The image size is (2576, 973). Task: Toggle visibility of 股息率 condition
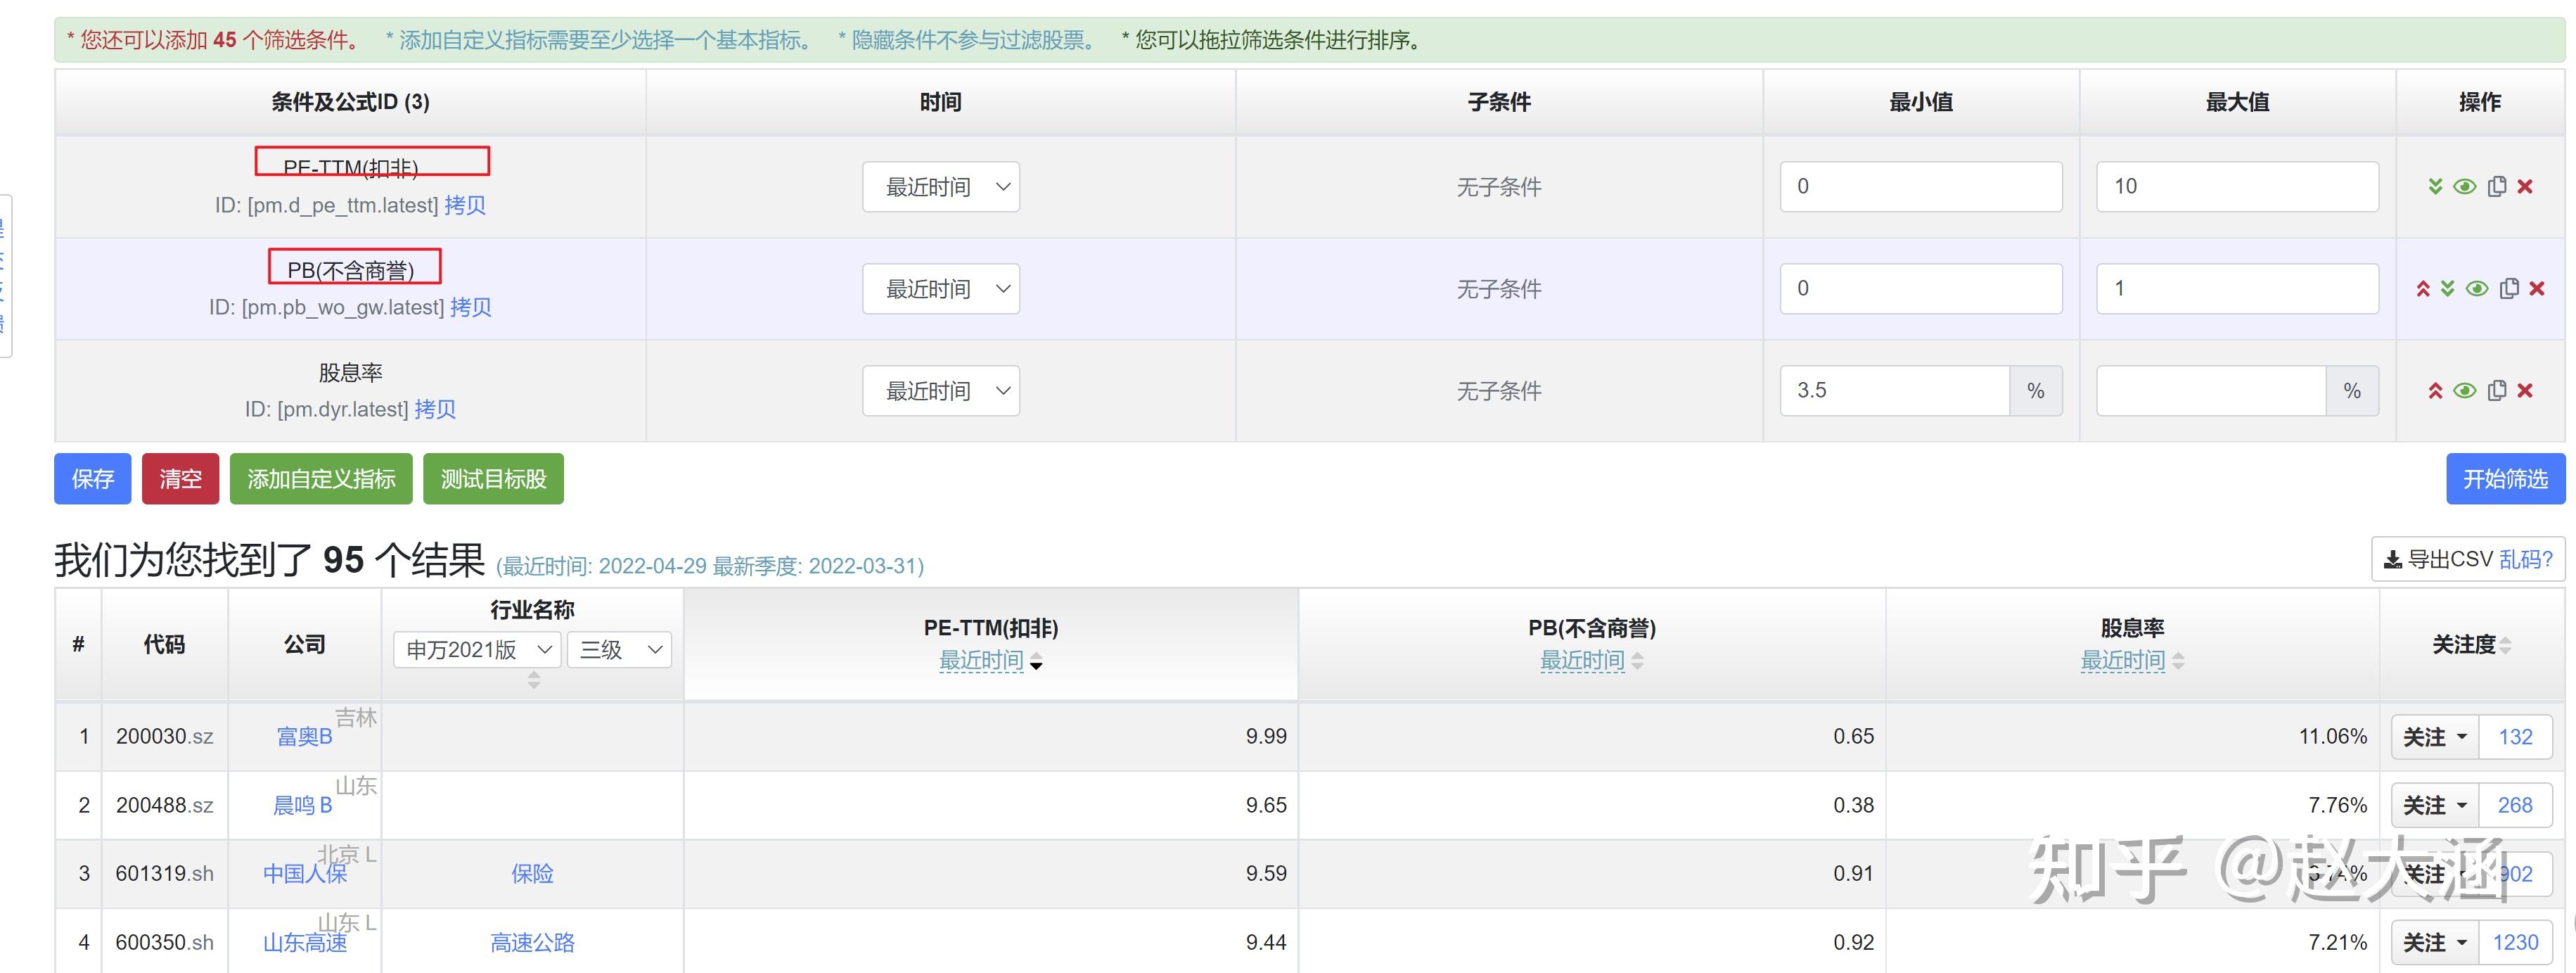click(2465, 391)
